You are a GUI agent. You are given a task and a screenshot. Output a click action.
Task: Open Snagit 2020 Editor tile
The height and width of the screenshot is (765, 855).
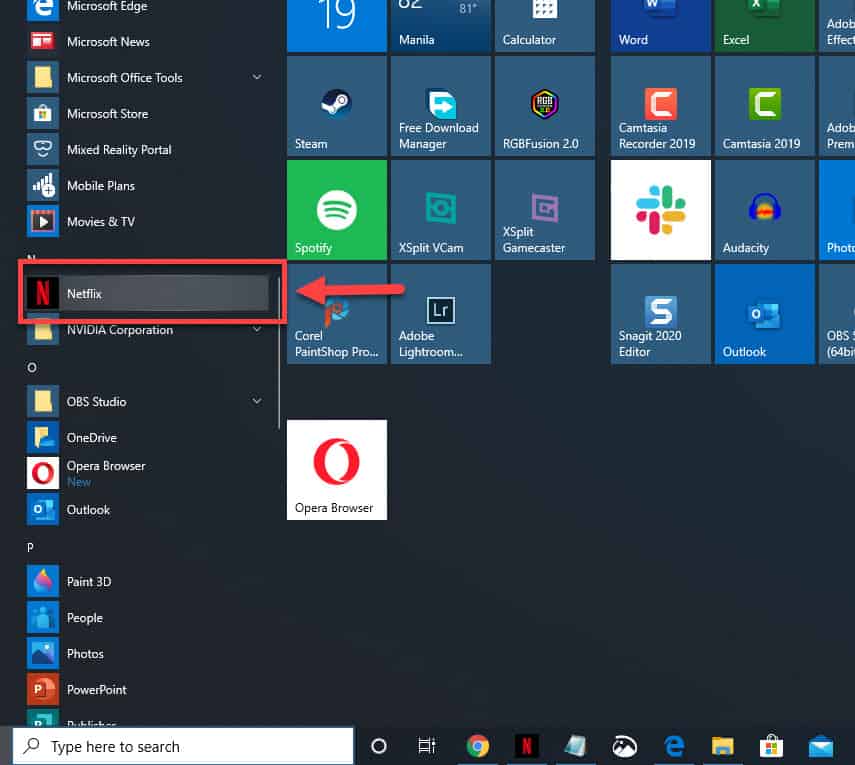coord(660,314)
